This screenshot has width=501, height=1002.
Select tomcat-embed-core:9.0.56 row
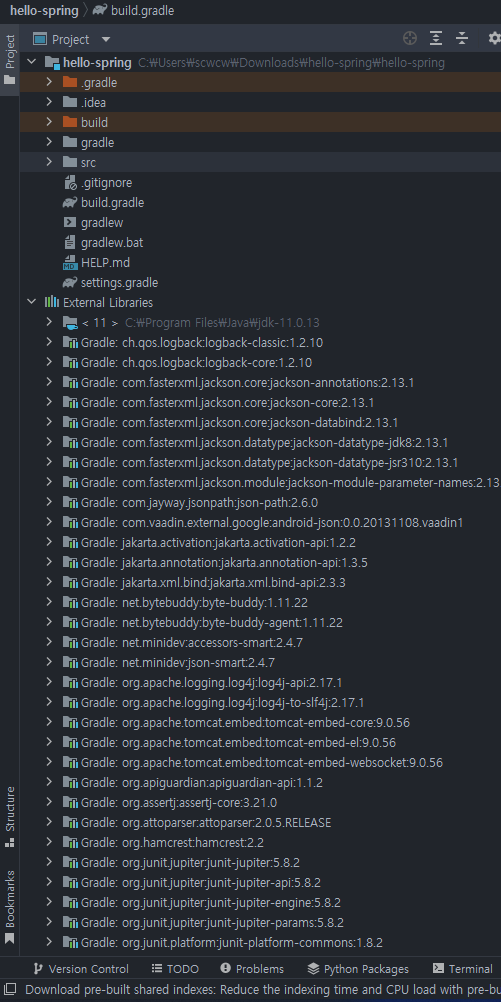tap(260, 722)
